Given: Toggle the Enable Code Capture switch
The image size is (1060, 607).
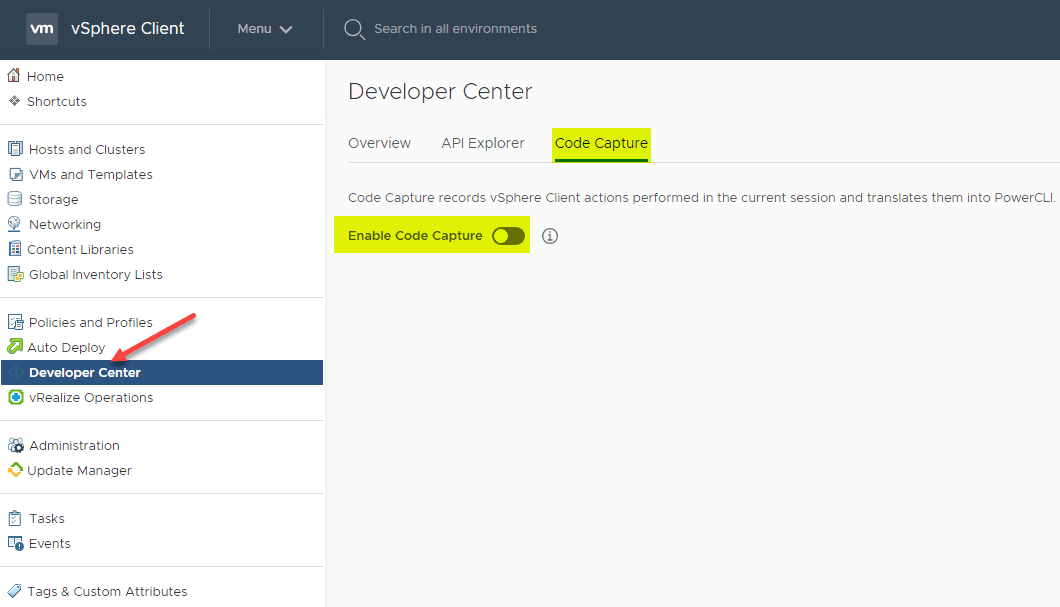Looking at the screenshot, I should 508,236.
